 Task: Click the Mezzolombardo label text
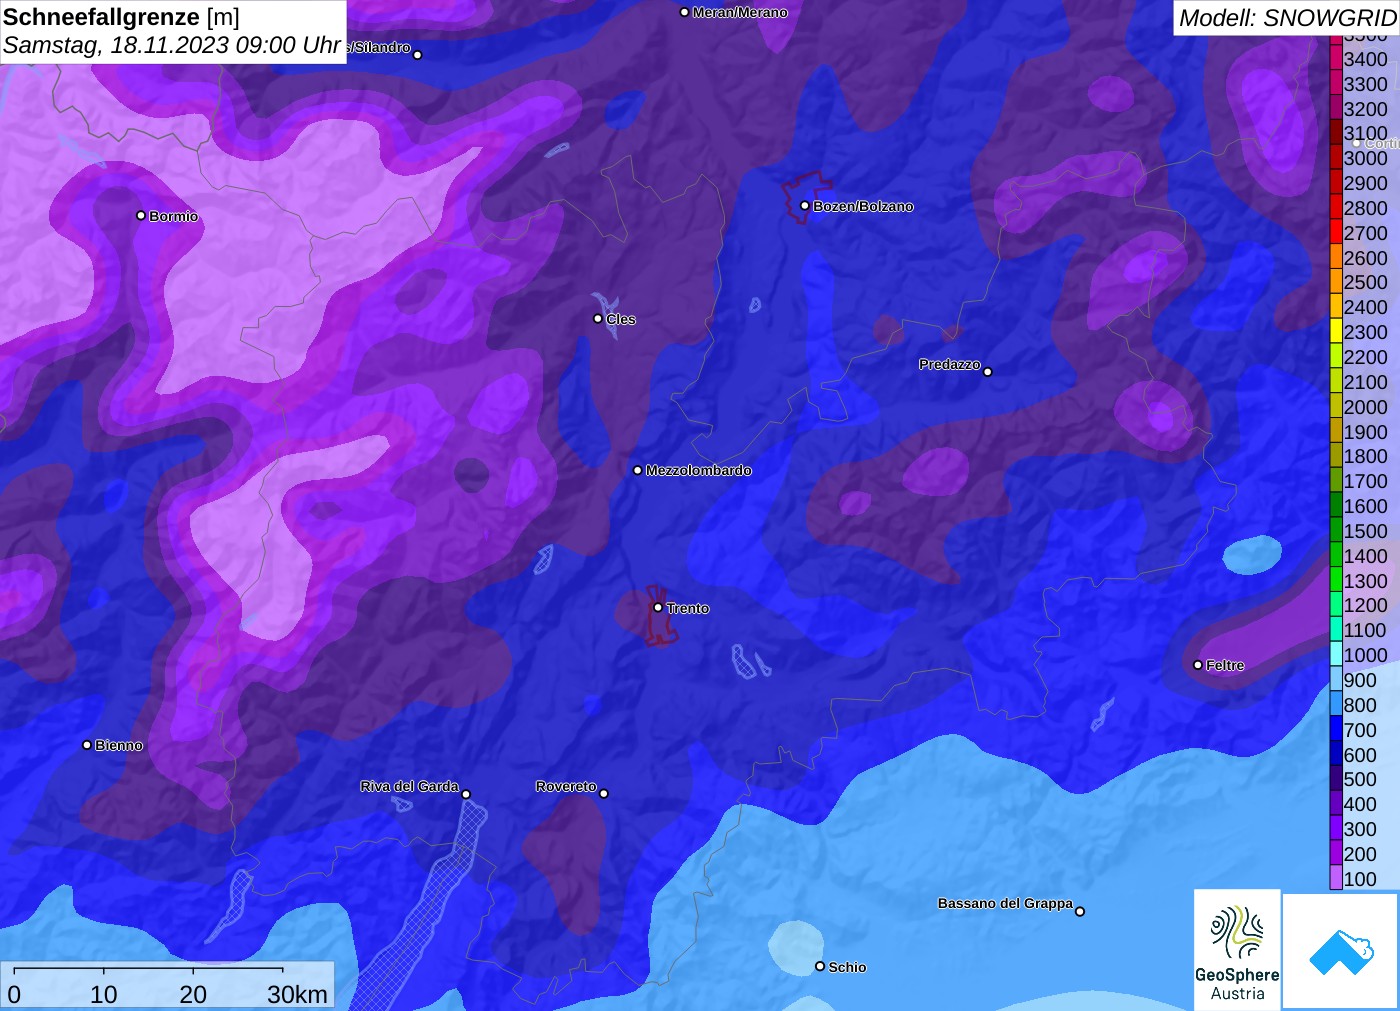tap(698, 470)
